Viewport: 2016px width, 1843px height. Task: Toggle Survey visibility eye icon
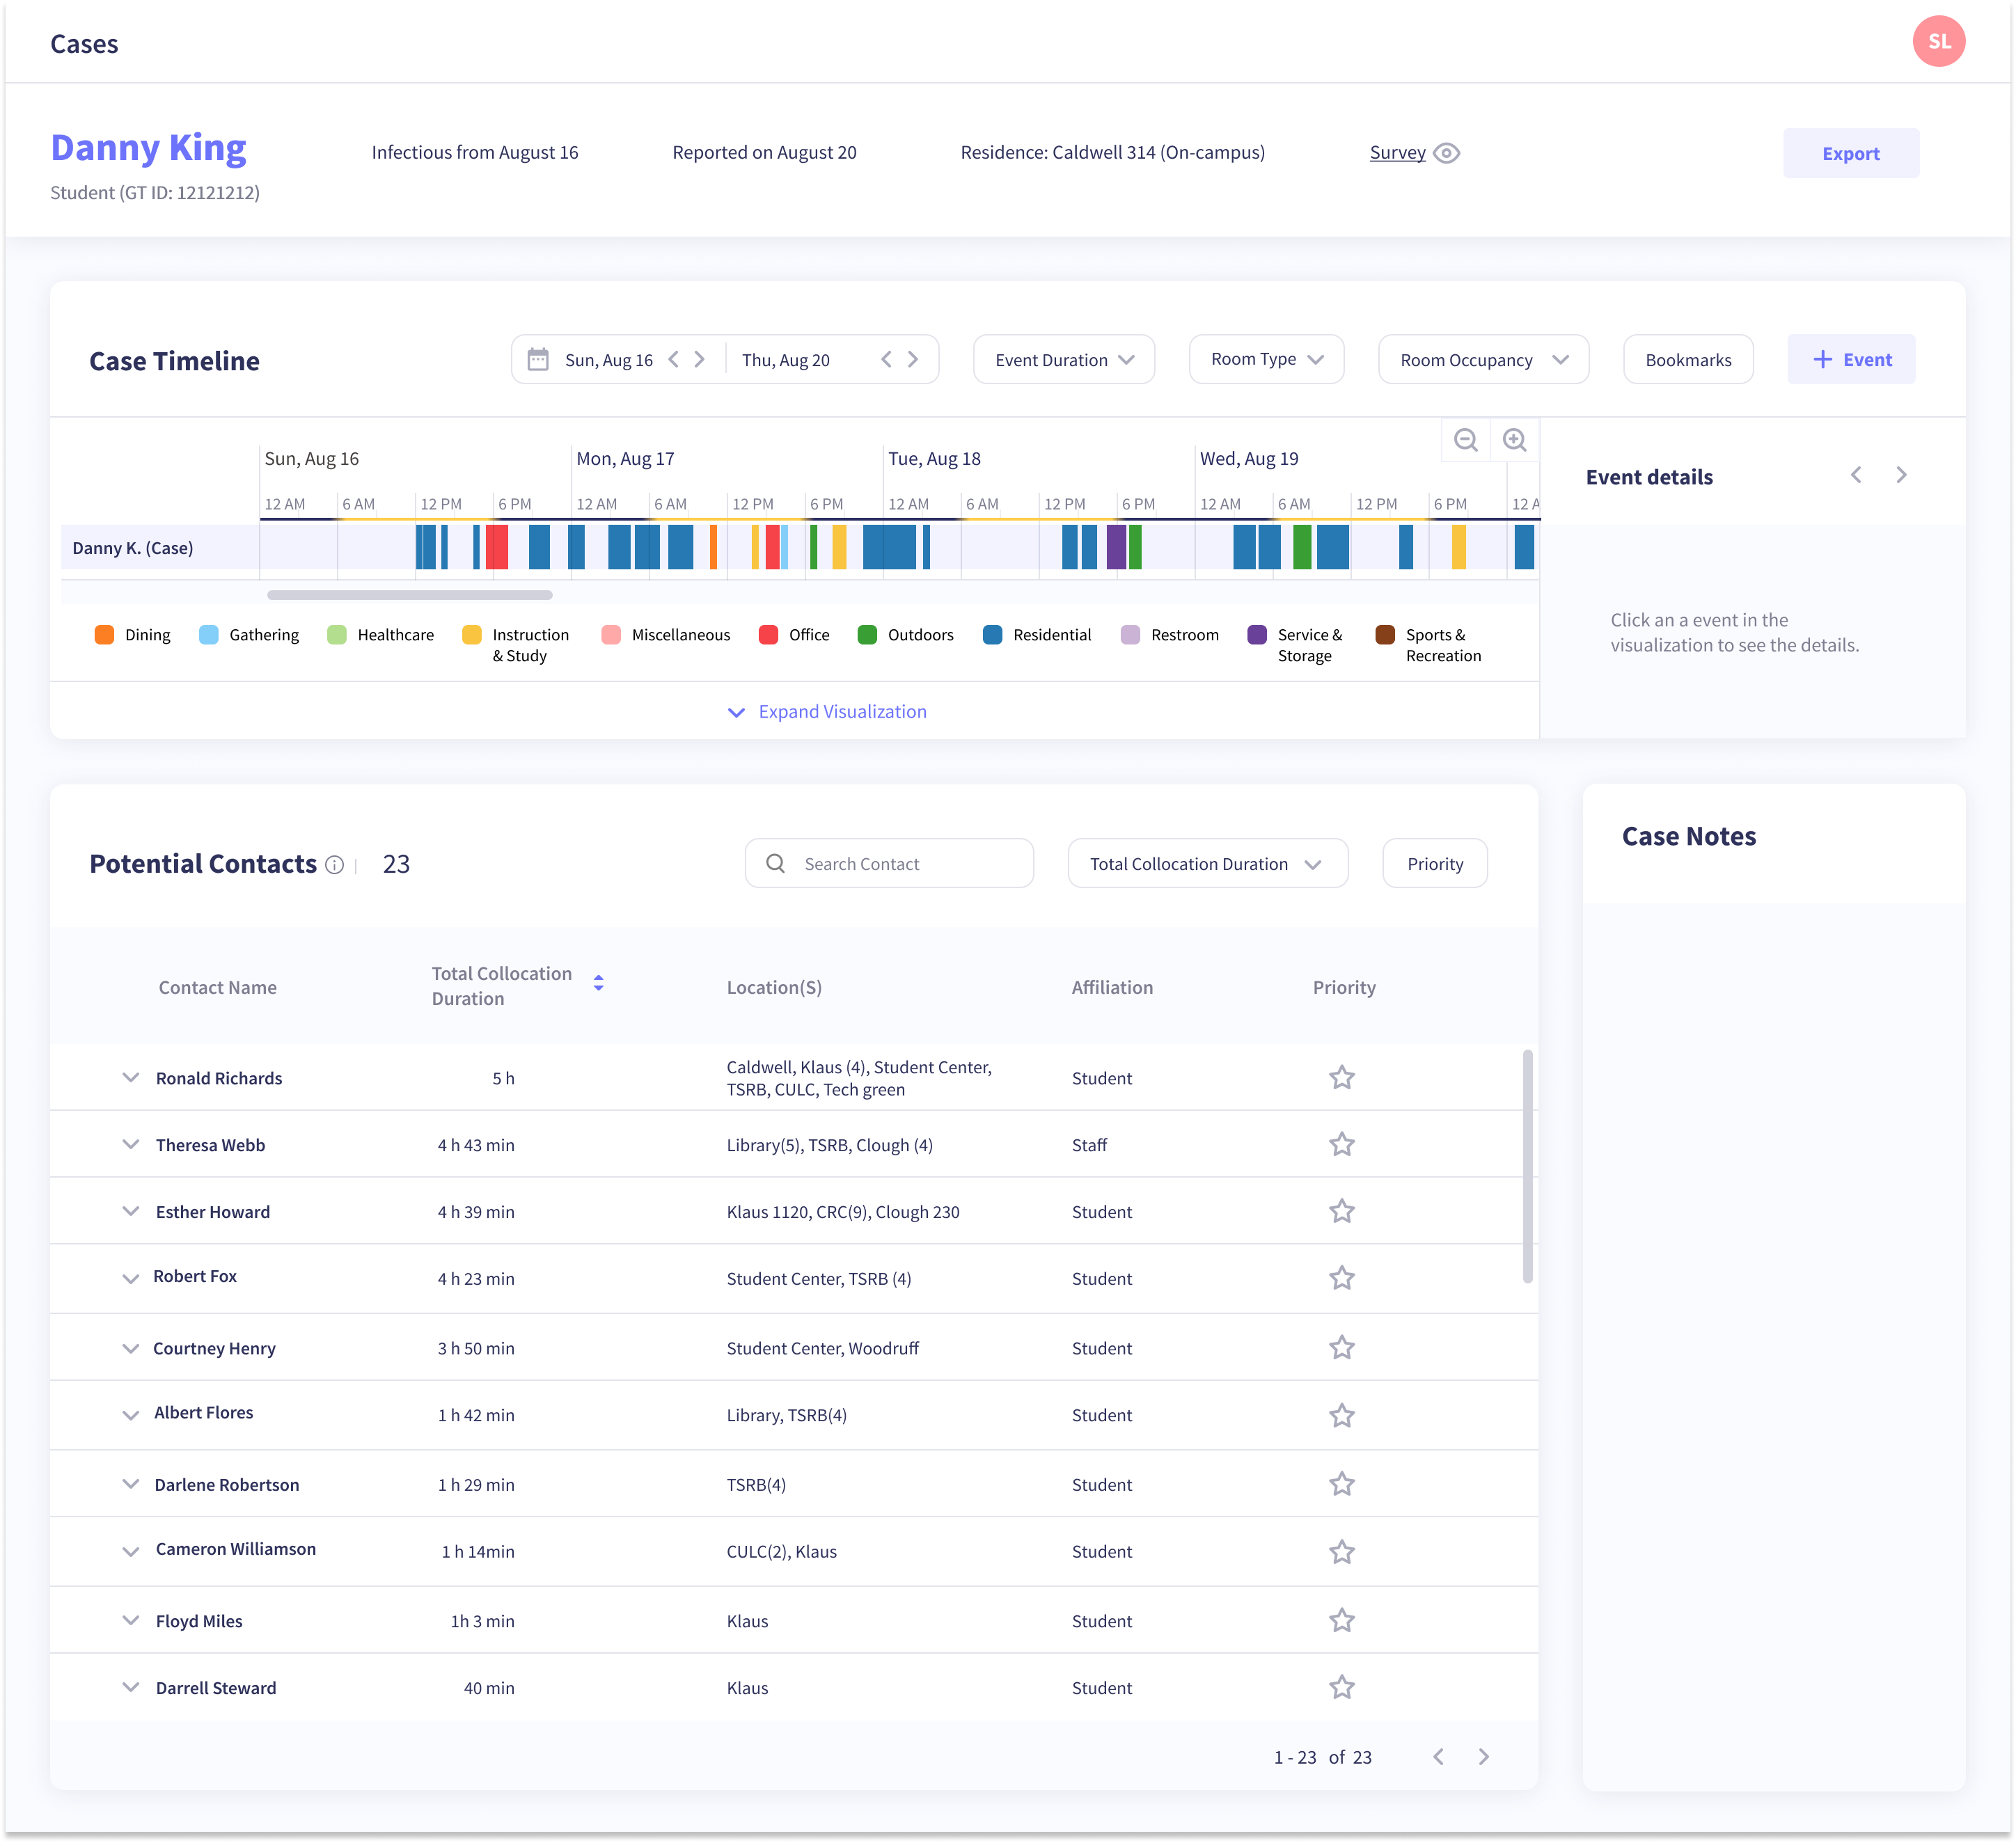[x=1446, y=153]
